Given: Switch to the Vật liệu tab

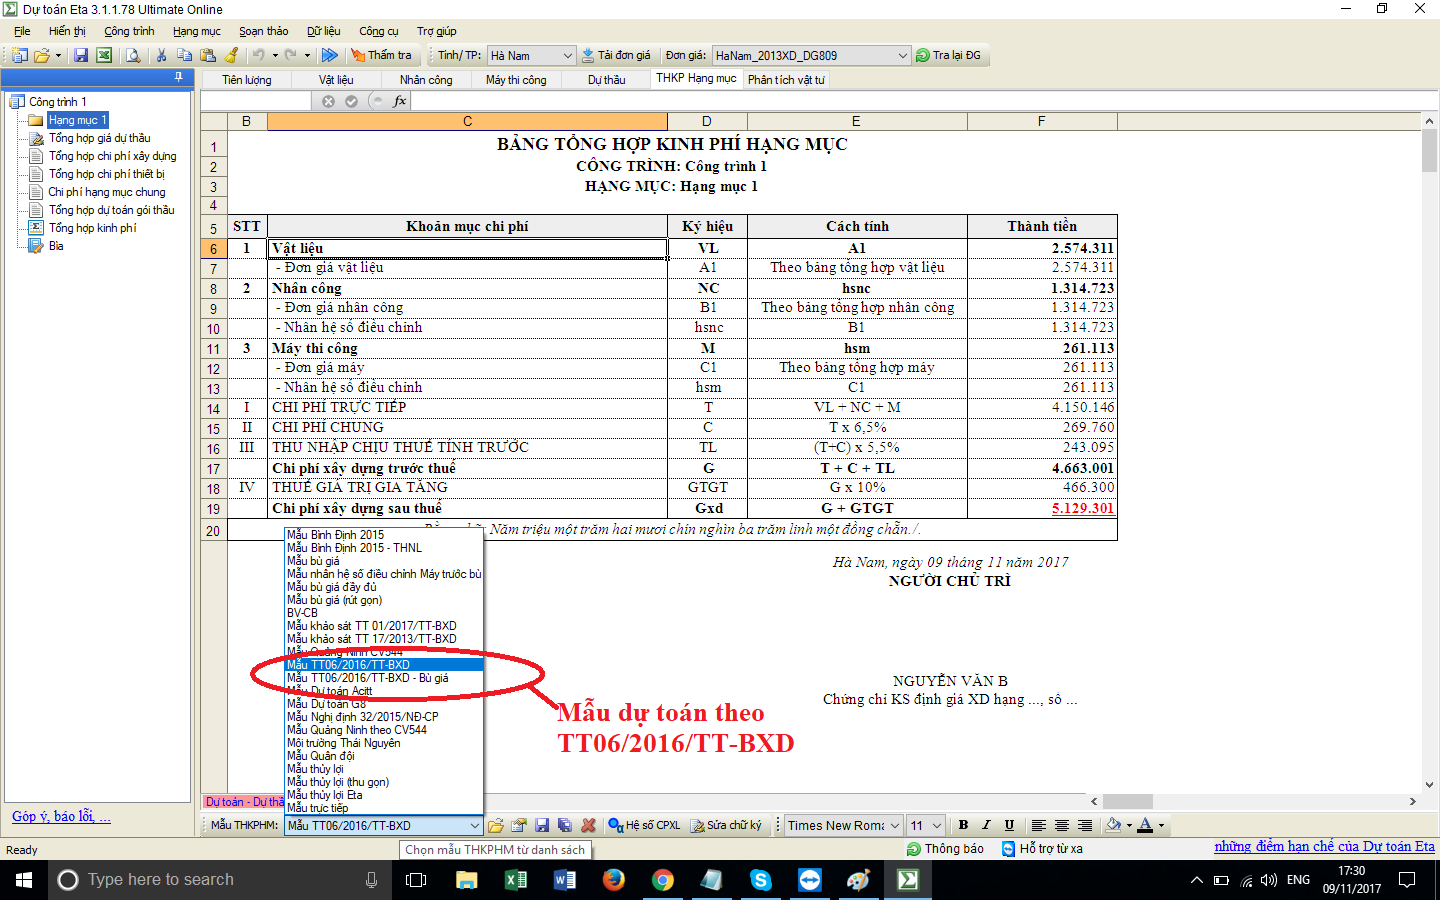Looking at the screenshot, I should 336,80.
